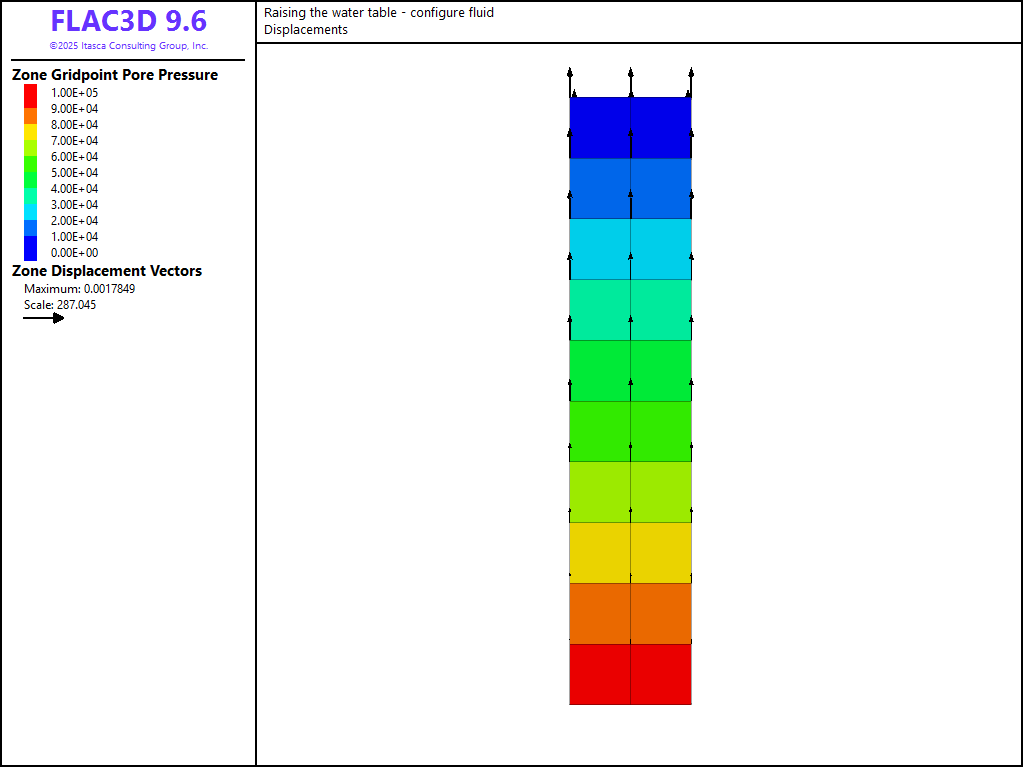The height and width of the screenshot is (768, 1024).
Task: Select the Zone Displacement Vectors legend heading
Action: click(x=107, y=271)
